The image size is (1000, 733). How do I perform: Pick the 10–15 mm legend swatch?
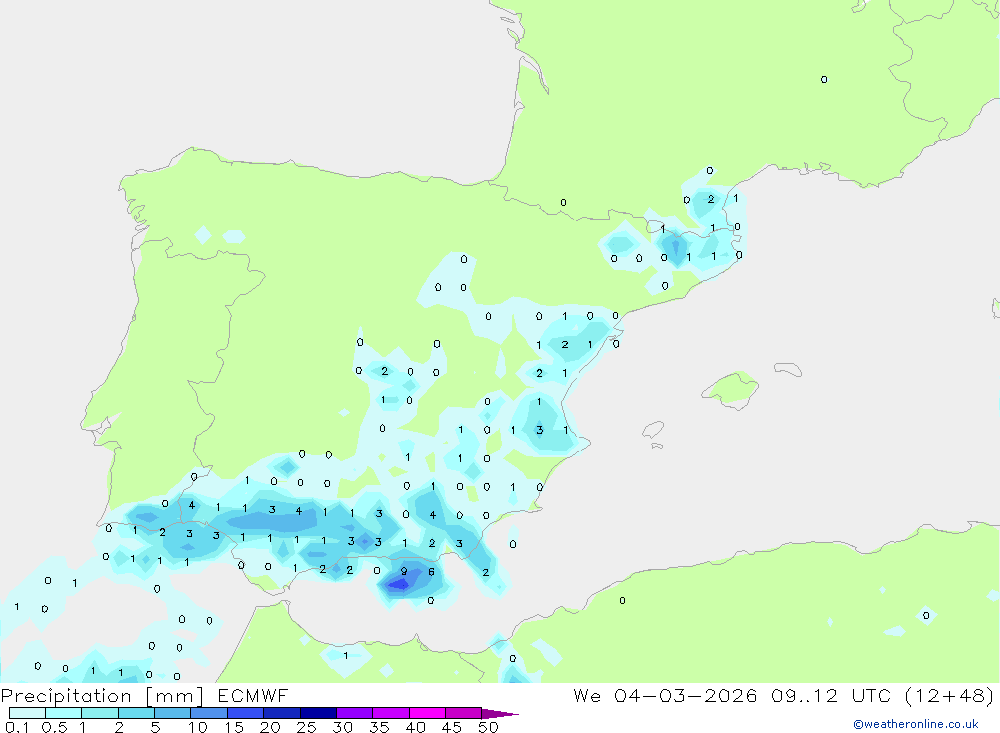tap(209, 713)
